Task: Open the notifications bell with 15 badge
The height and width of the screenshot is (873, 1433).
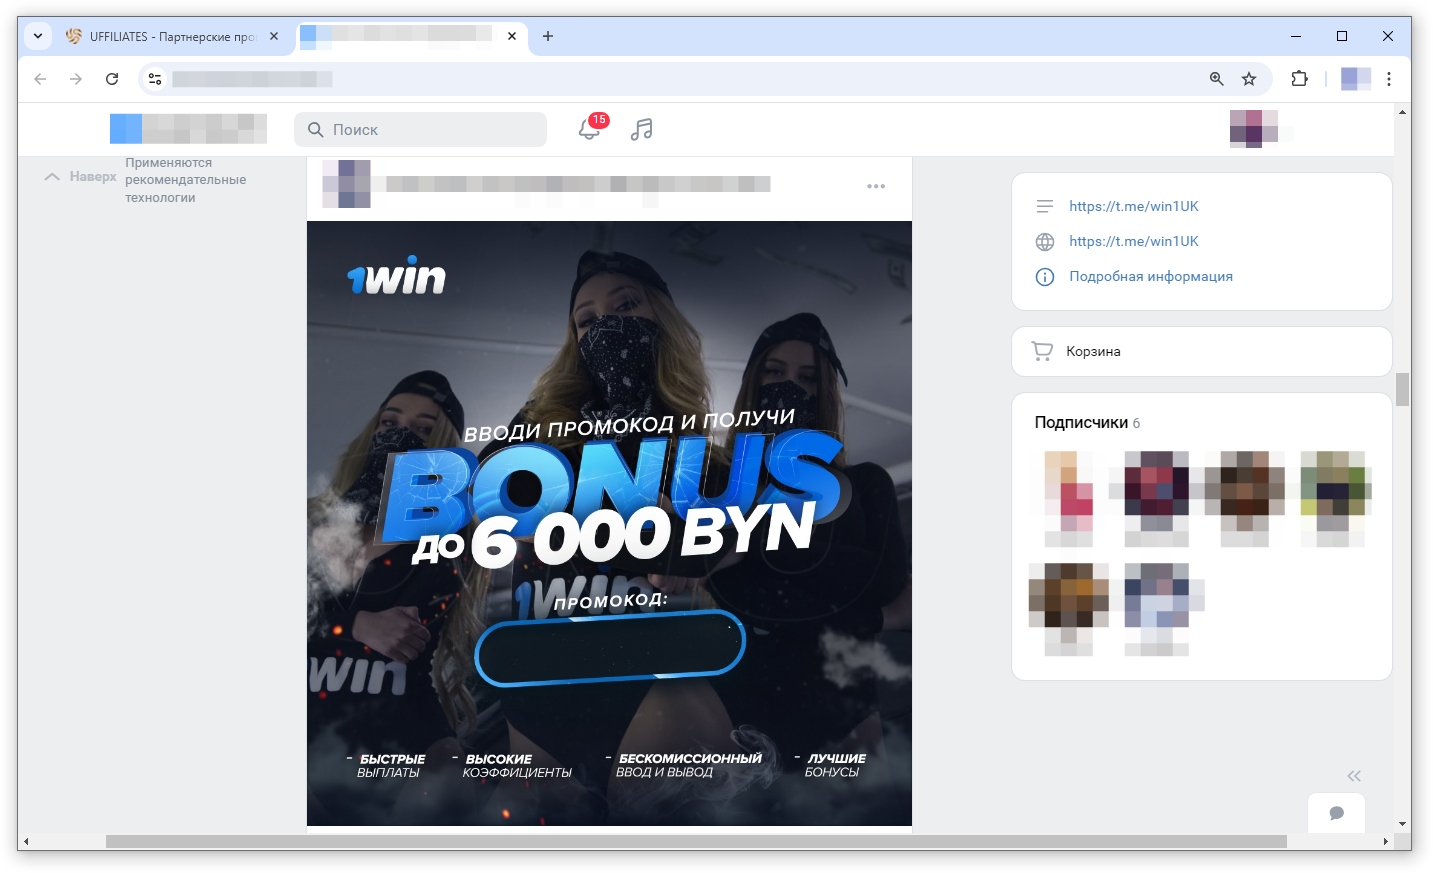Action: 590,129
